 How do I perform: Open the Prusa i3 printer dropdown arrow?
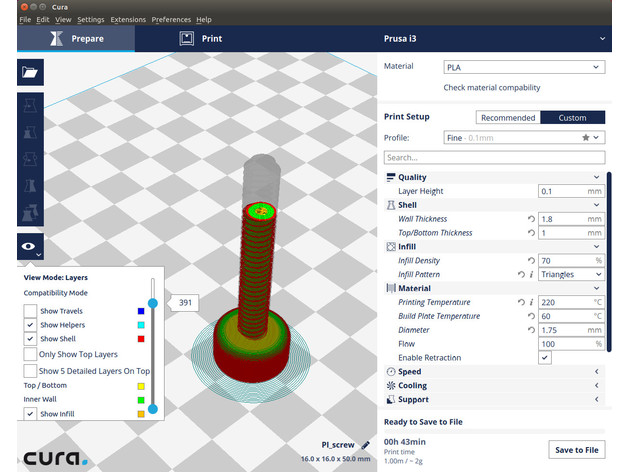[602, 38]
